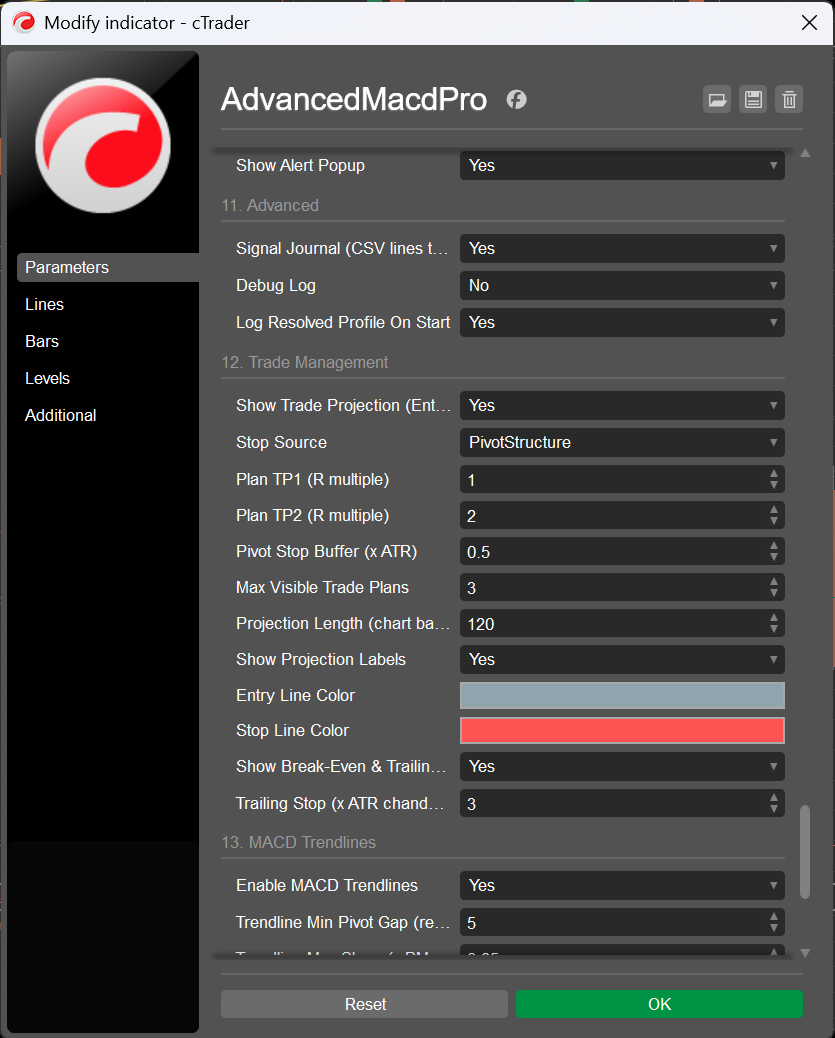This screenshot has width=835, height=1038.
Task: Click the load preset folder icon
Action: (716, 100)
